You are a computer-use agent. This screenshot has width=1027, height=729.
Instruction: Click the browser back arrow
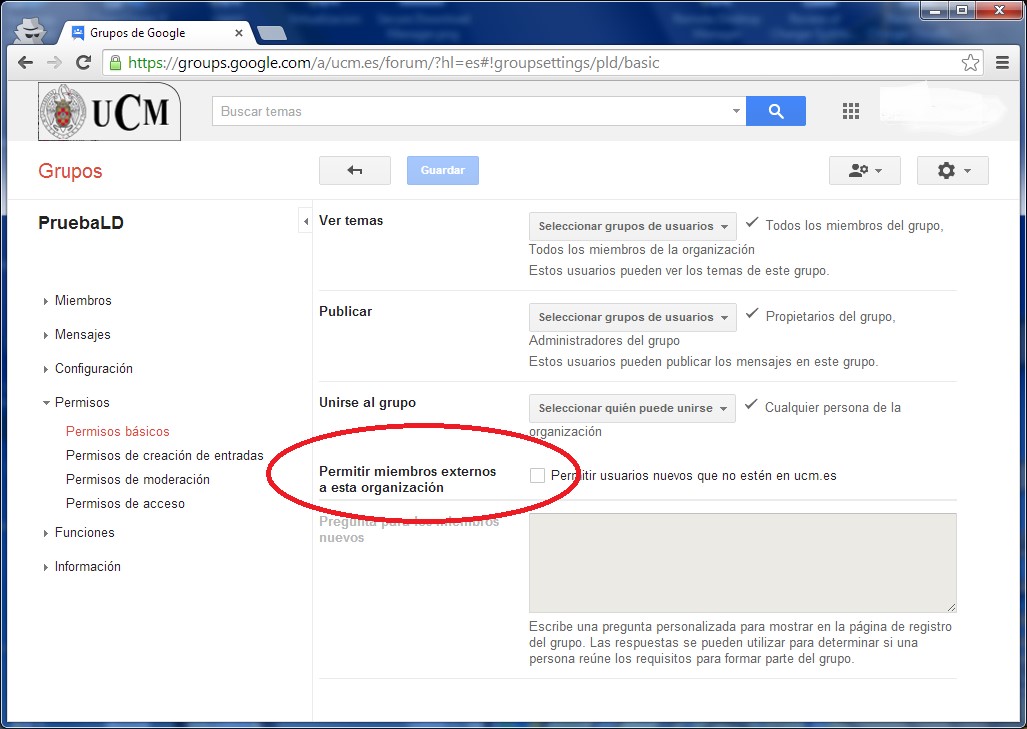click(x=26, y=63)
